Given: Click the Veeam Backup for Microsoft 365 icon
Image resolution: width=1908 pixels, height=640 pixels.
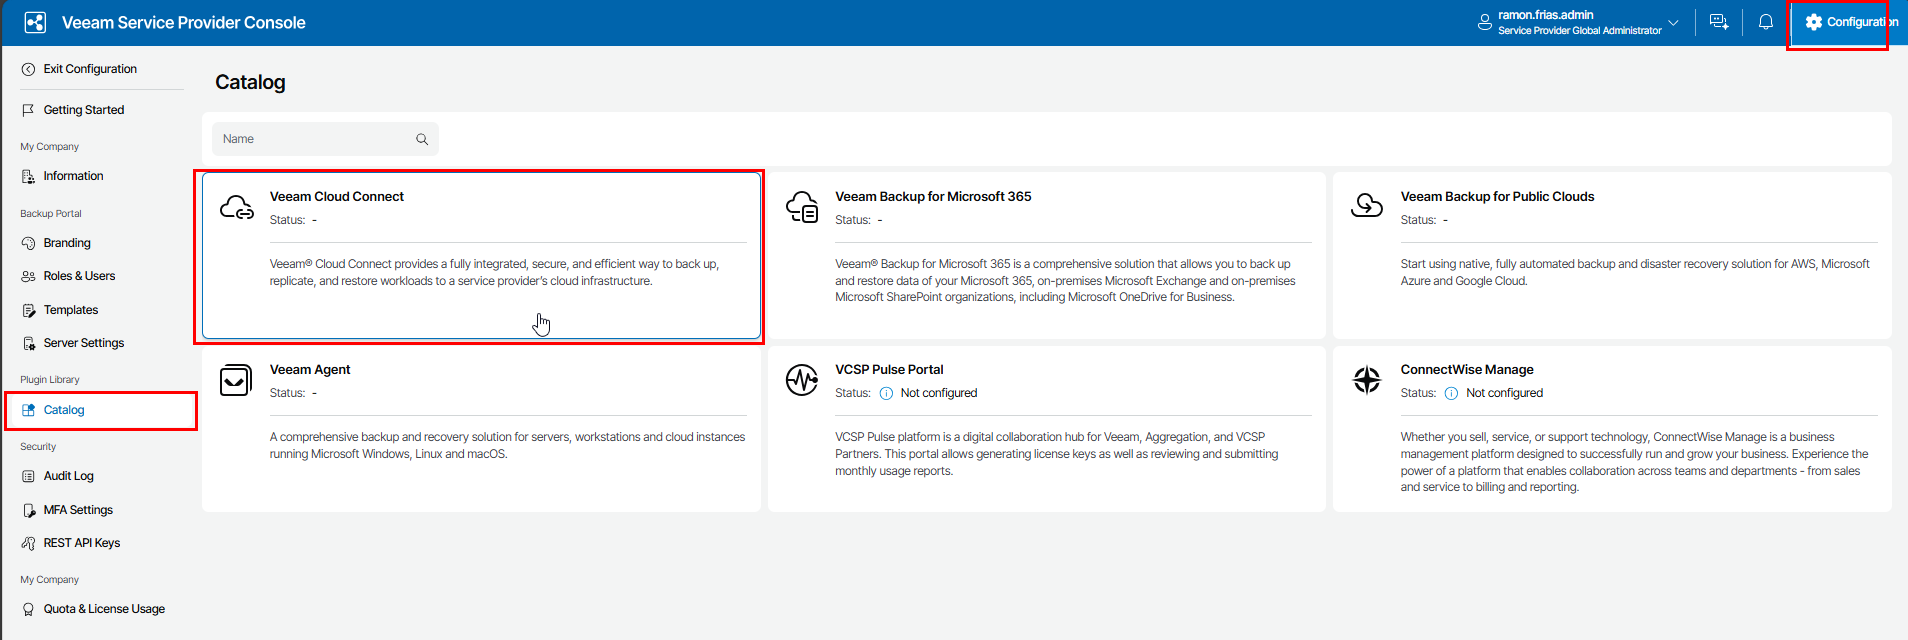Looking at the screenshot, I should pyautogui.click(x=802, y=207).
